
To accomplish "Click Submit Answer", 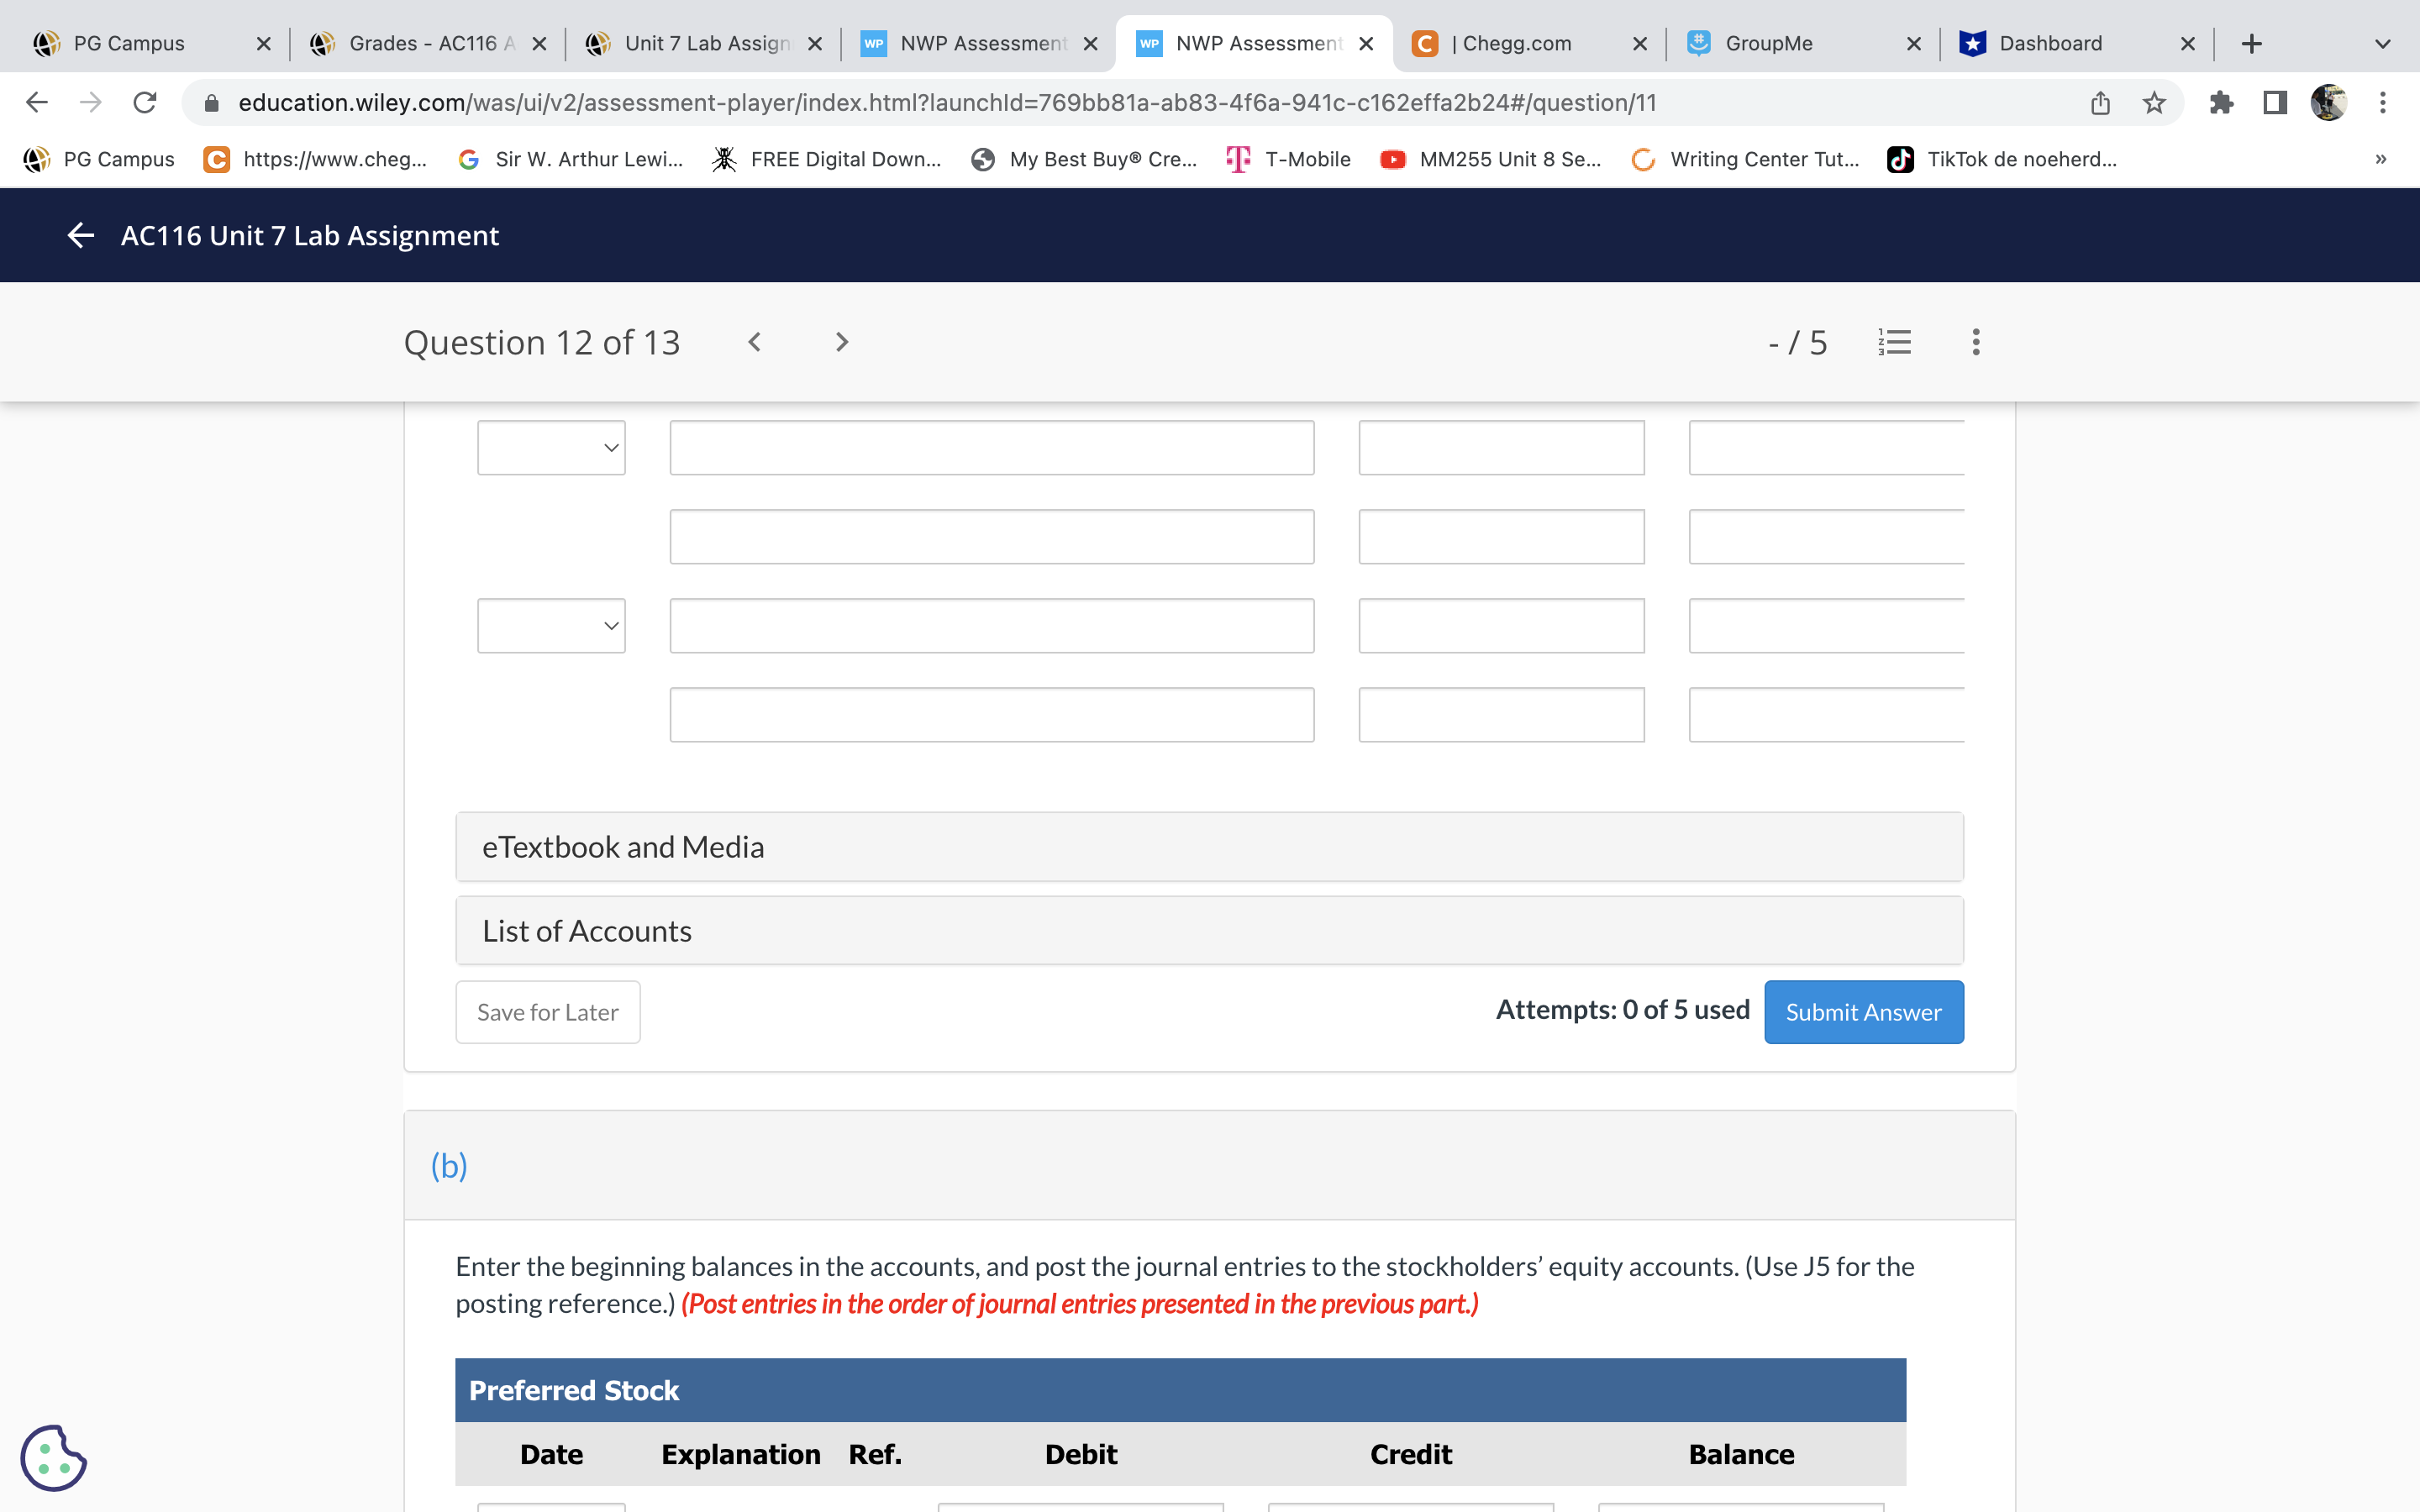I will (x=1863, y=1011).
